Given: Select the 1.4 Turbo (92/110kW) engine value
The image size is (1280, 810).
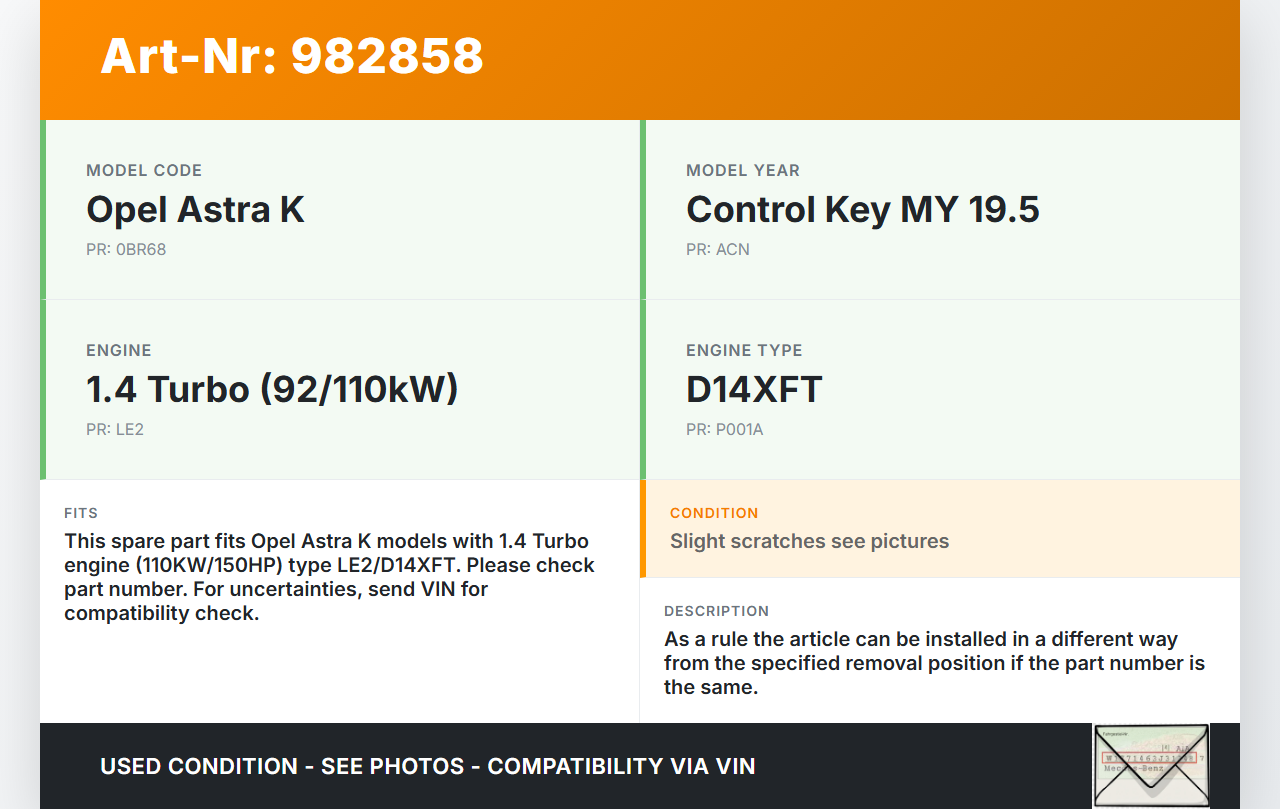Looking at the screenshot, I should [272, 390].
